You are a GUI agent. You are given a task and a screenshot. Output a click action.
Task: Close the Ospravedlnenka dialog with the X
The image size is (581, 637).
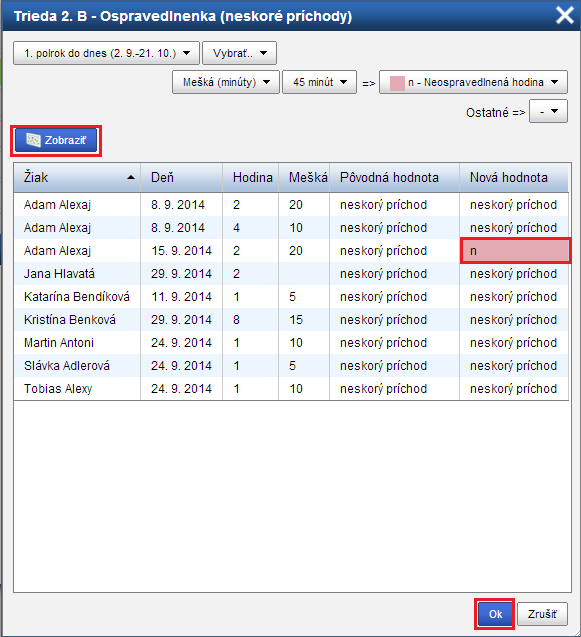(565, 16)
